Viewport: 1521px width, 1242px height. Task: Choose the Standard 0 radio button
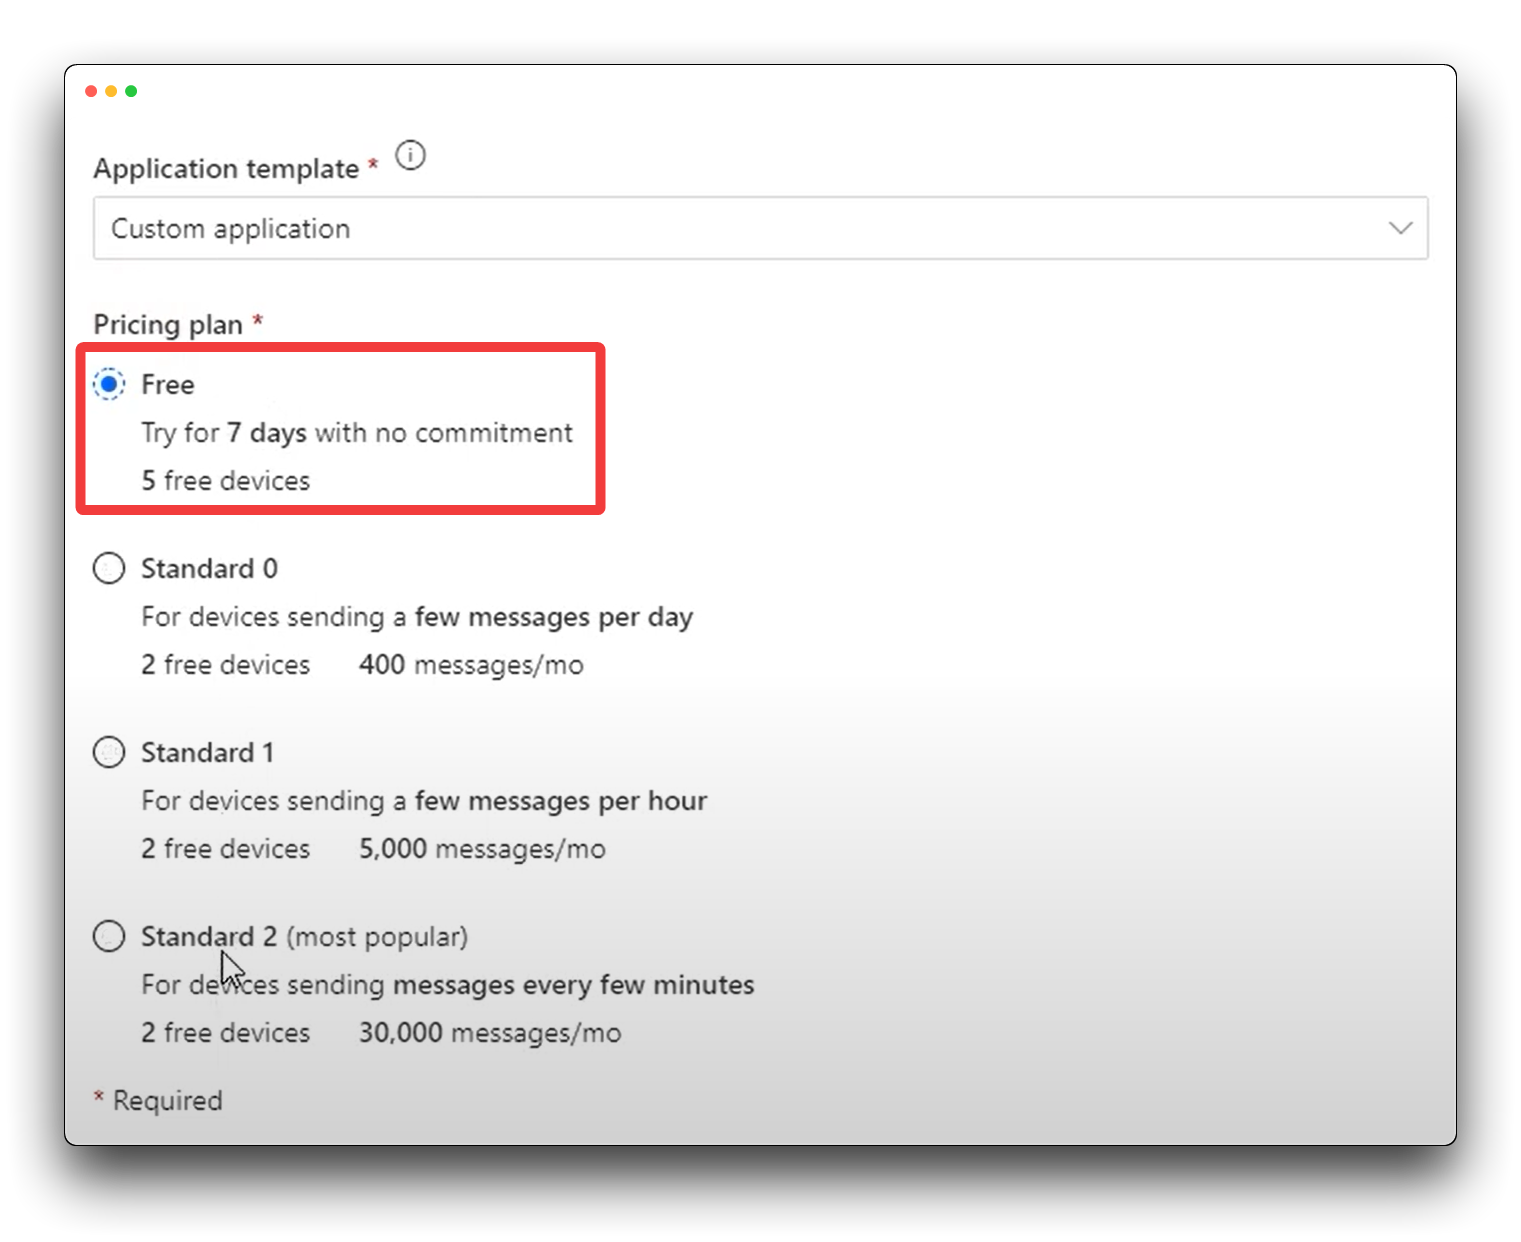point(109,568)
